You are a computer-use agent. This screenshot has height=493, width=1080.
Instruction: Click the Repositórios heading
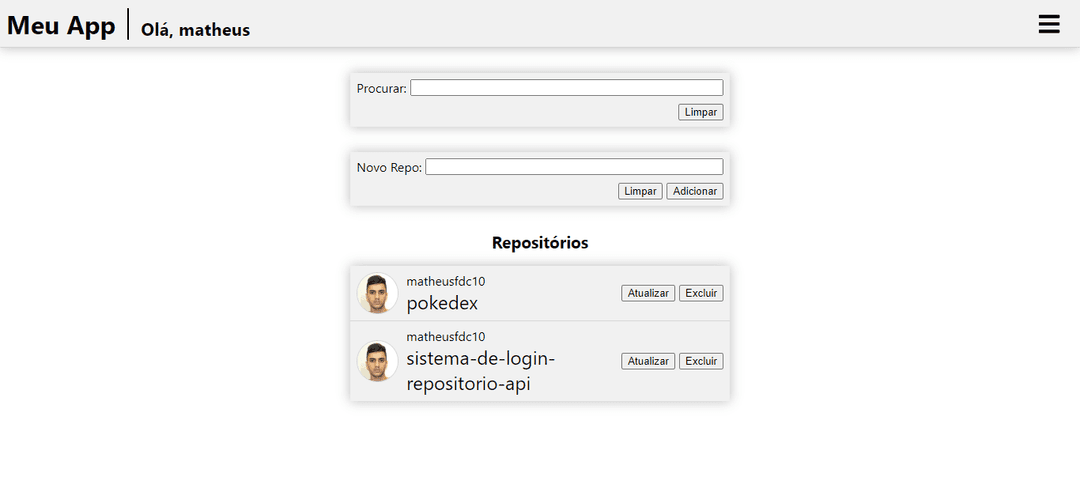click(540, 243)
